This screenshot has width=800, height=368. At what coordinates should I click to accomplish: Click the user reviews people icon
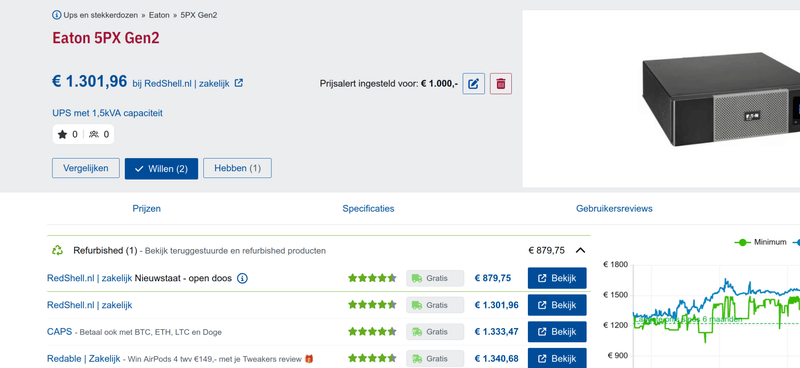click(93, 134)
